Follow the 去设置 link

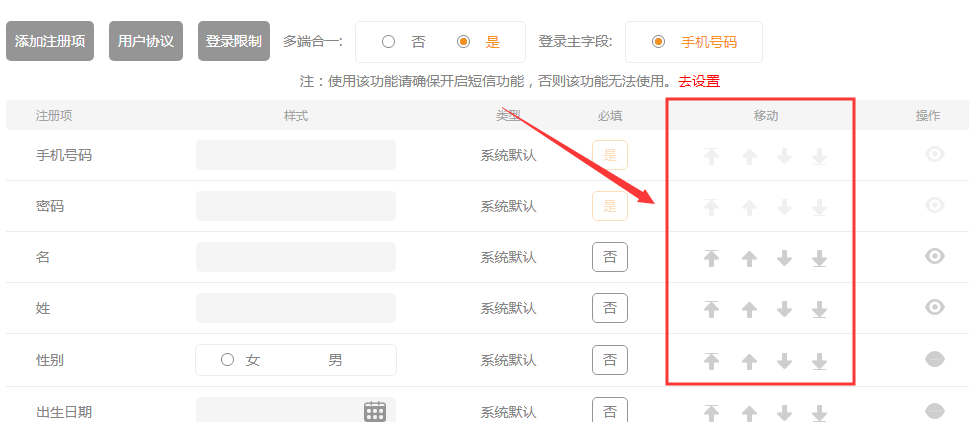click(x=698, y=81)
